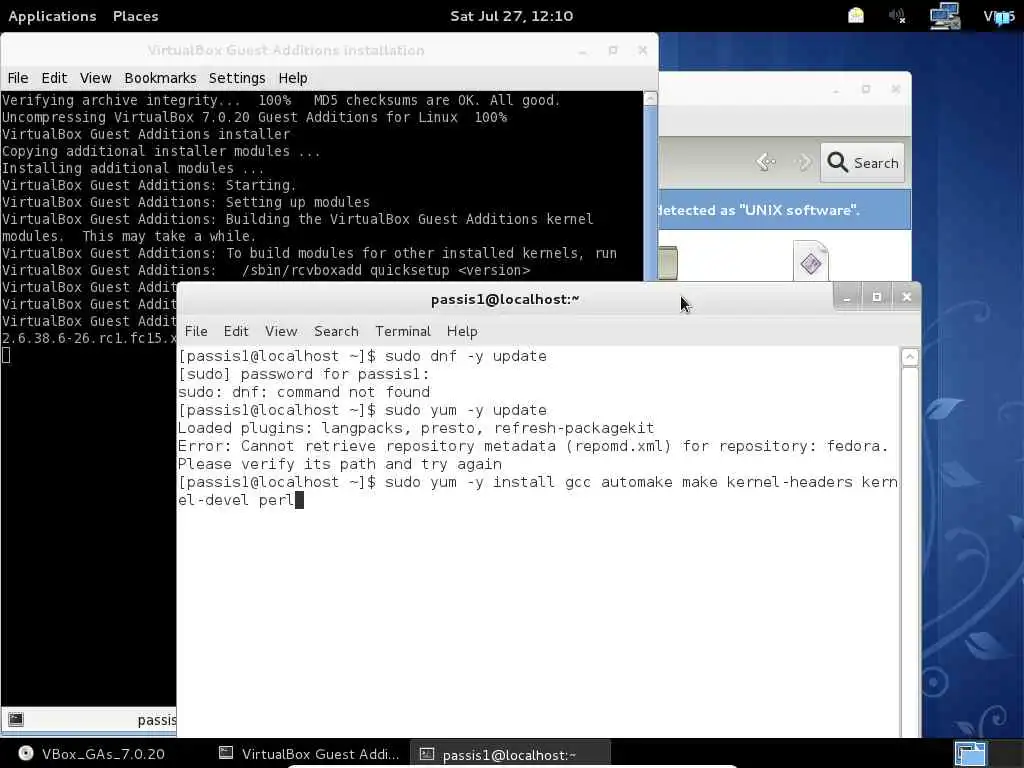Screen dimensions: 1024x768
Task: Click 'Verifying archive integrity' line in Guest Additions terminal
Action: tap(281, 101)
